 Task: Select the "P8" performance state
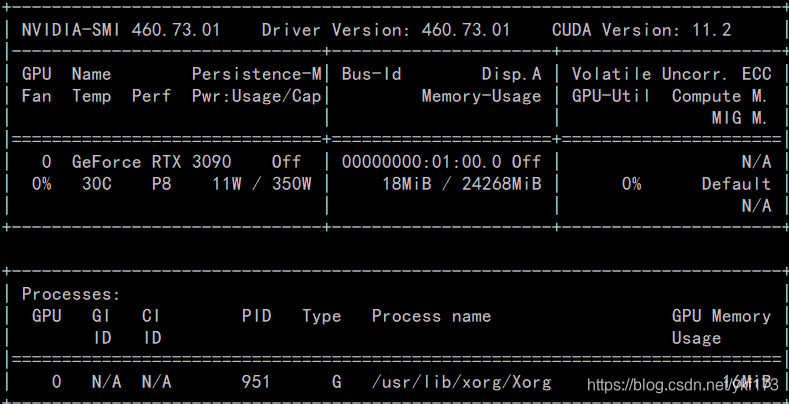pyautogui.click(x=161, y=184)
